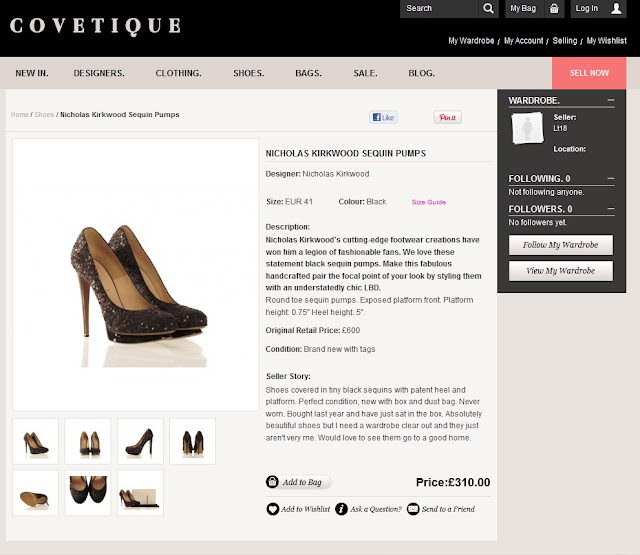Screen dimensions: 640x555
Task: Open the Bags menu
Action: click(x=308, y=73)
